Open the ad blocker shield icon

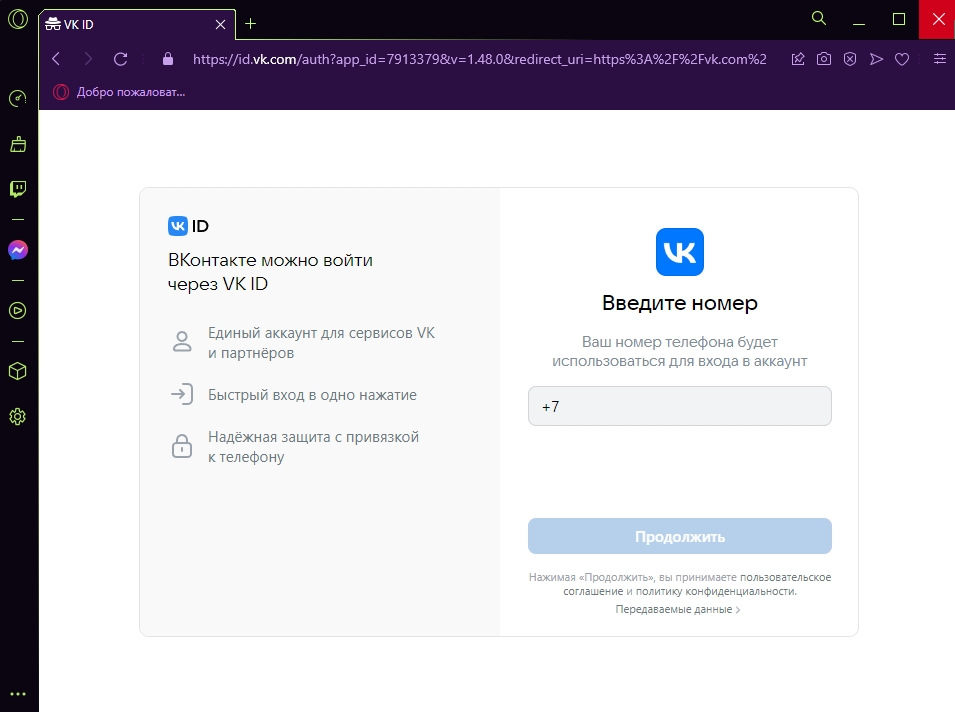pos(850,58)
